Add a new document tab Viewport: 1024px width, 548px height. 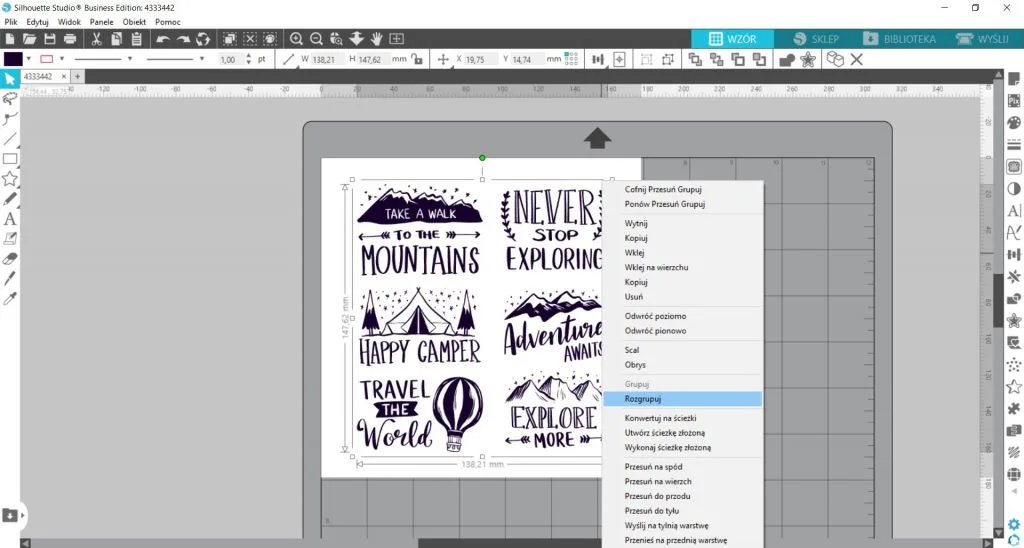pos(77,76)
